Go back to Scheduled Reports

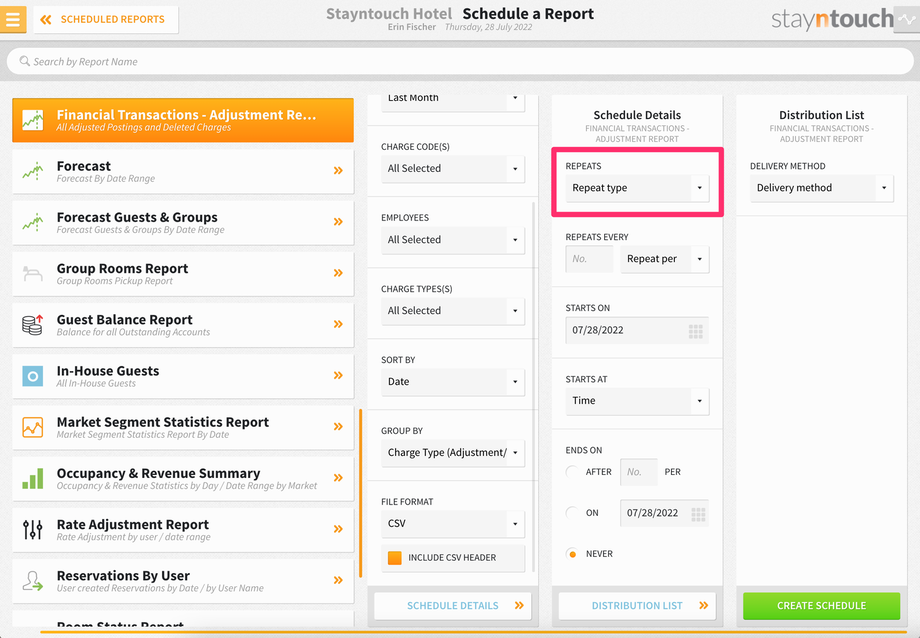(106, 19)
